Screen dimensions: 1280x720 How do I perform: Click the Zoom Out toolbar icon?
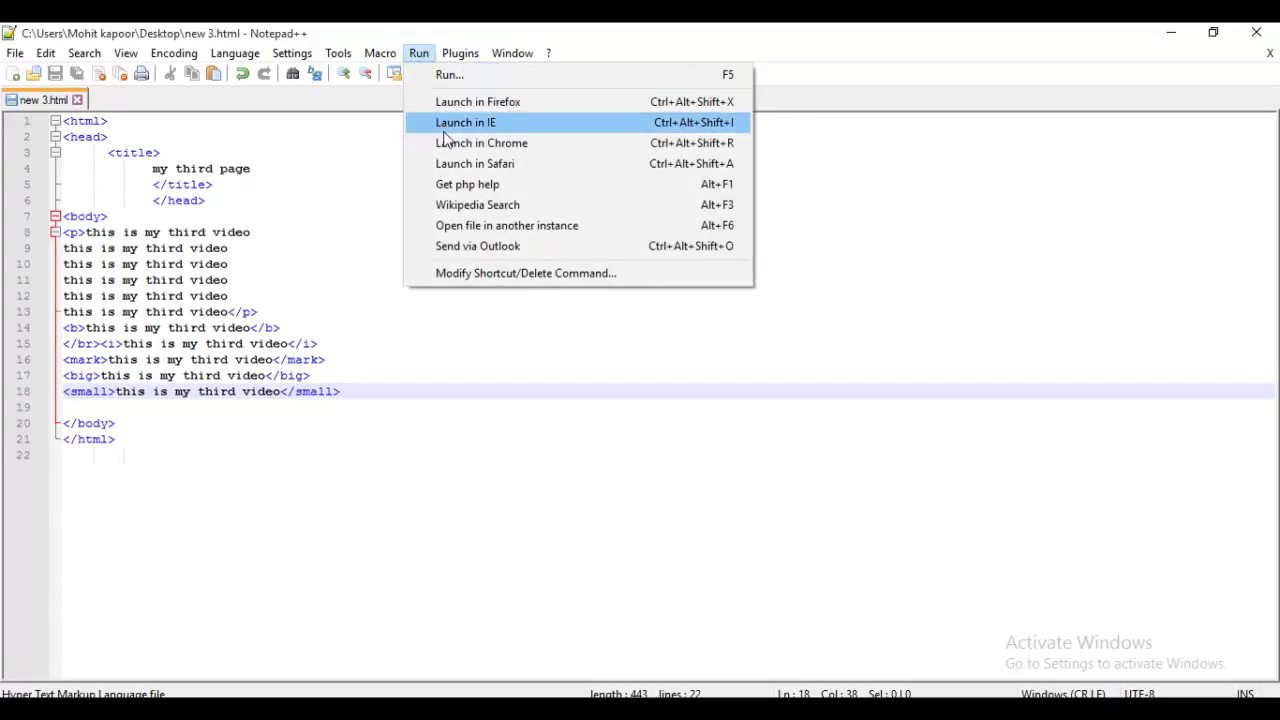[x=366, y=74]
